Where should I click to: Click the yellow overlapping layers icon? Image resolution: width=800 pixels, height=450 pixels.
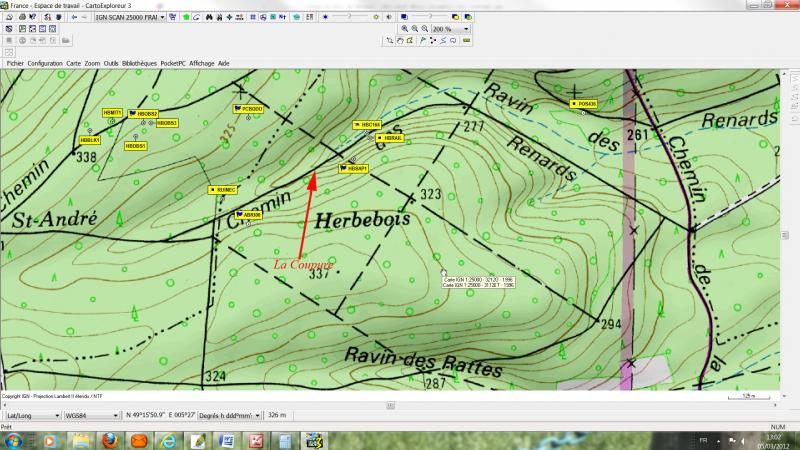point(455,17)
